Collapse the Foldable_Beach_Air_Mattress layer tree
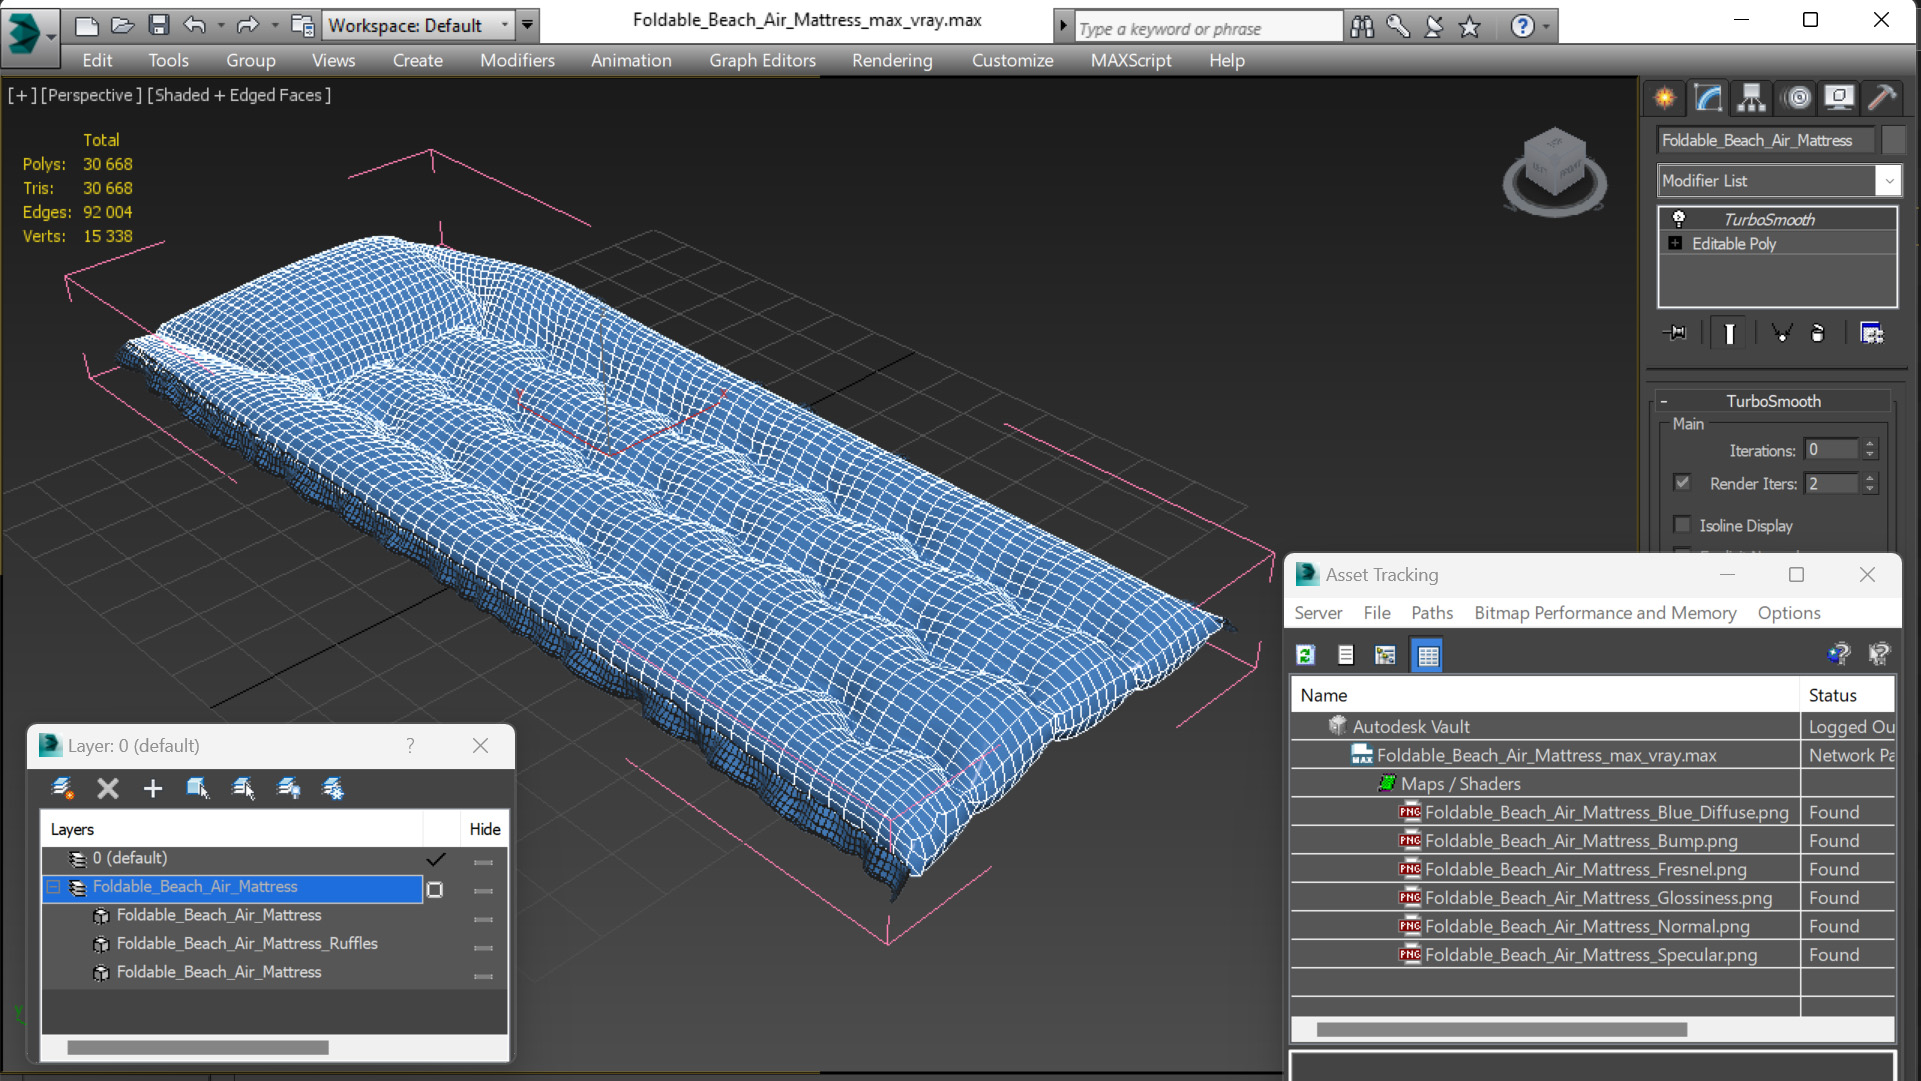 click(54, 887)
